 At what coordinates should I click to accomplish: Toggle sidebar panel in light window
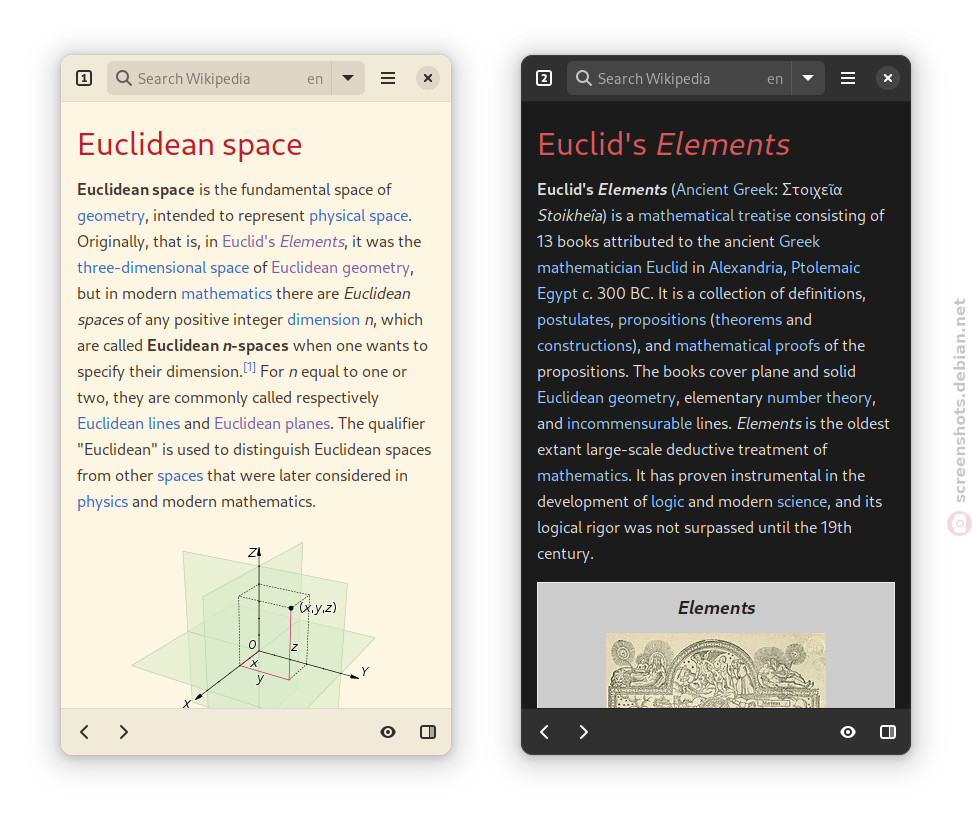point(428,732)
